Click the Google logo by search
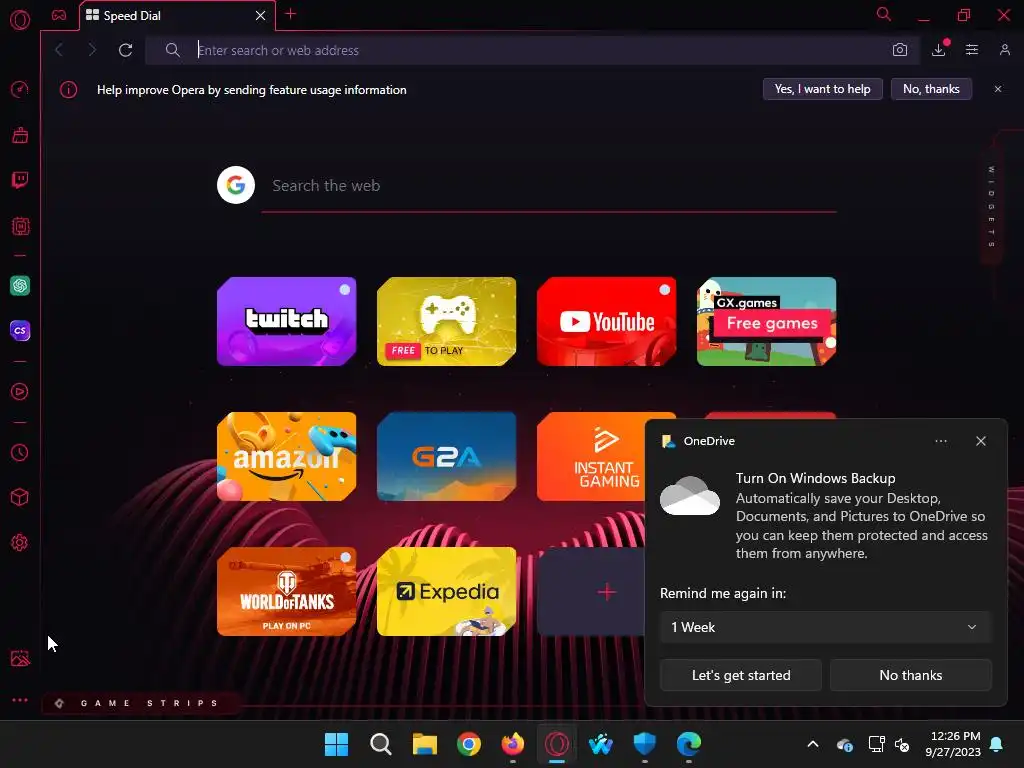This screenshot has height=768, width=1024. (x=236, y=185)
